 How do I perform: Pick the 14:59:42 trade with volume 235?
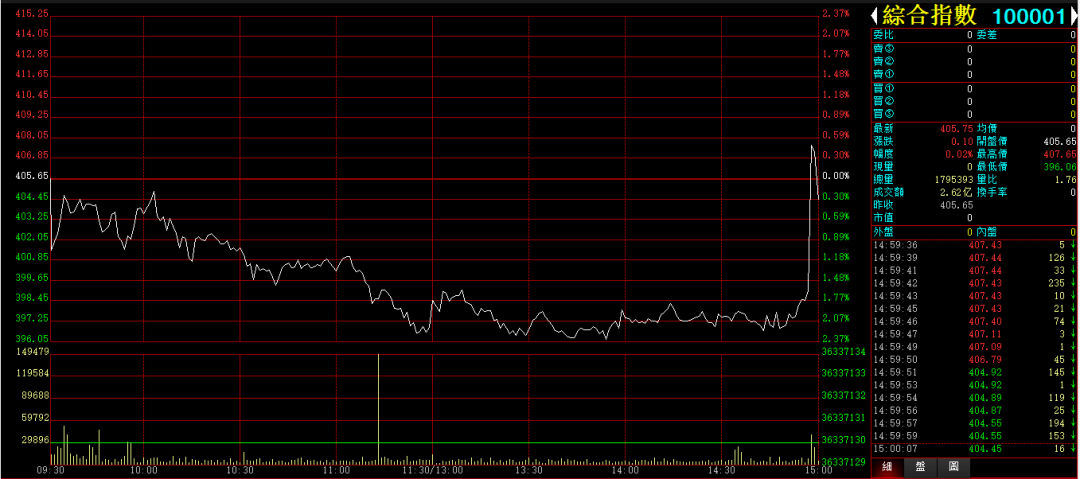click(974, 283)
